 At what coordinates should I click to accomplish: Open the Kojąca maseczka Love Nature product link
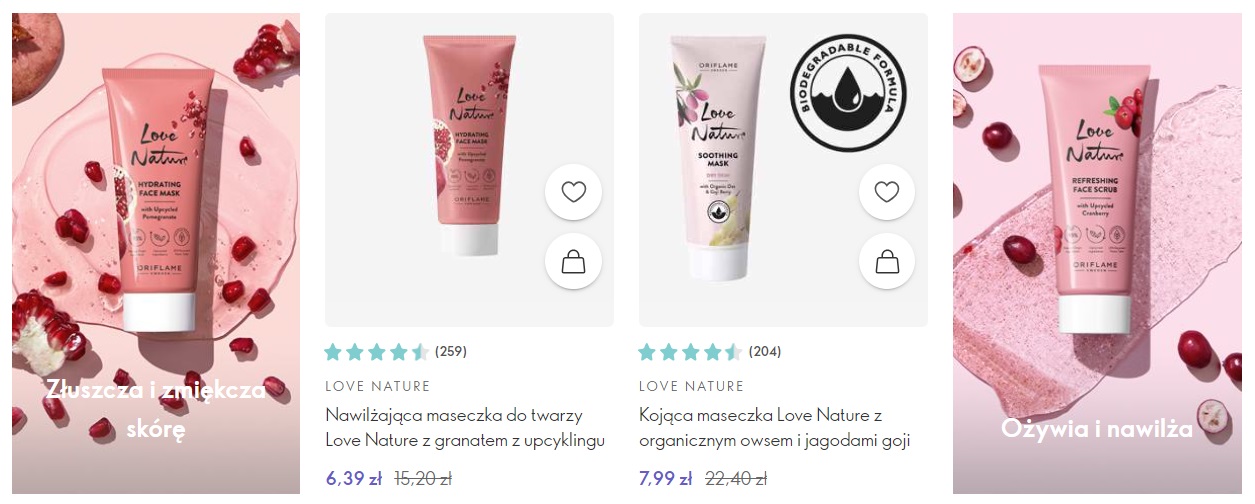(774, 427)
